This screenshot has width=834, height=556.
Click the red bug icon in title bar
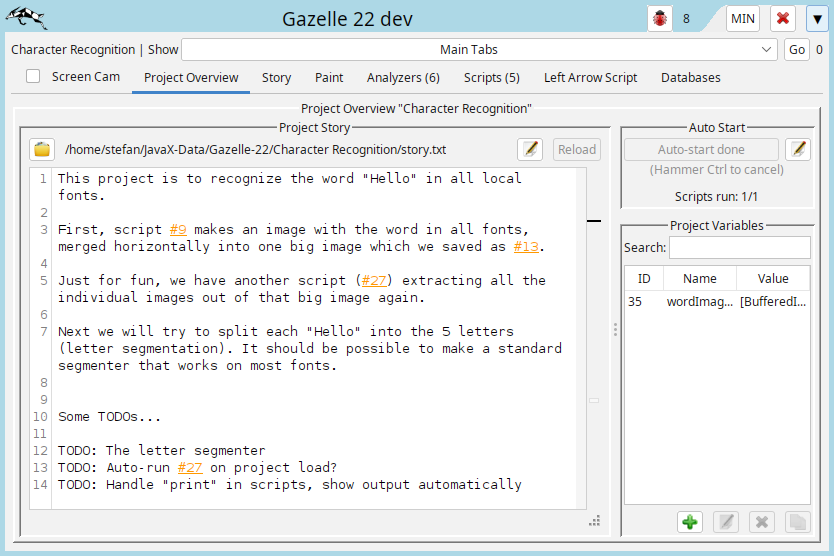click(x=659, y=19)
